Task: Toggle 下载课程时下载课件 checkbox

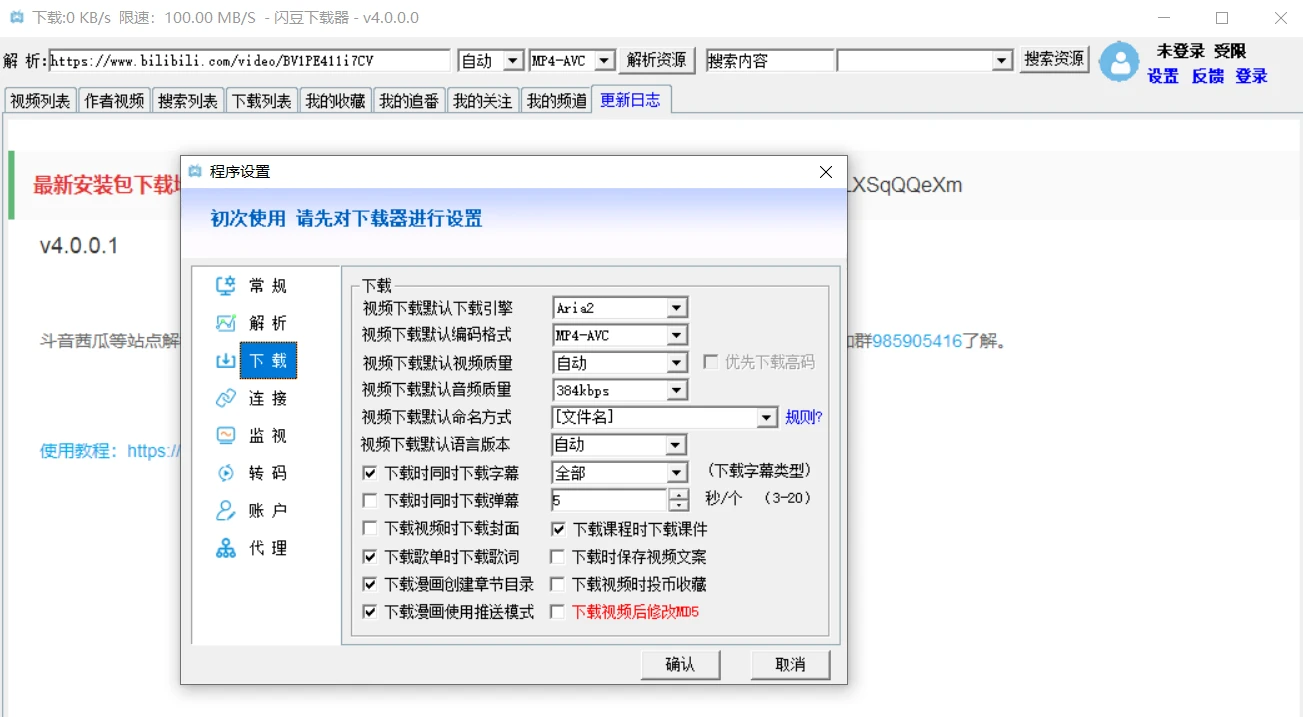Action: tap(558, 528)
